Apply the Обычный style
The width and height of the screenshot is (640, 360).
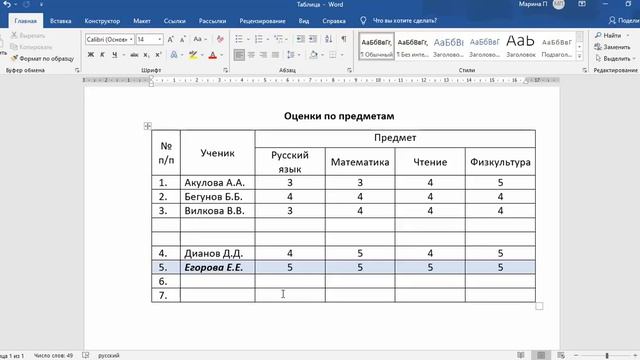point(376,46)
